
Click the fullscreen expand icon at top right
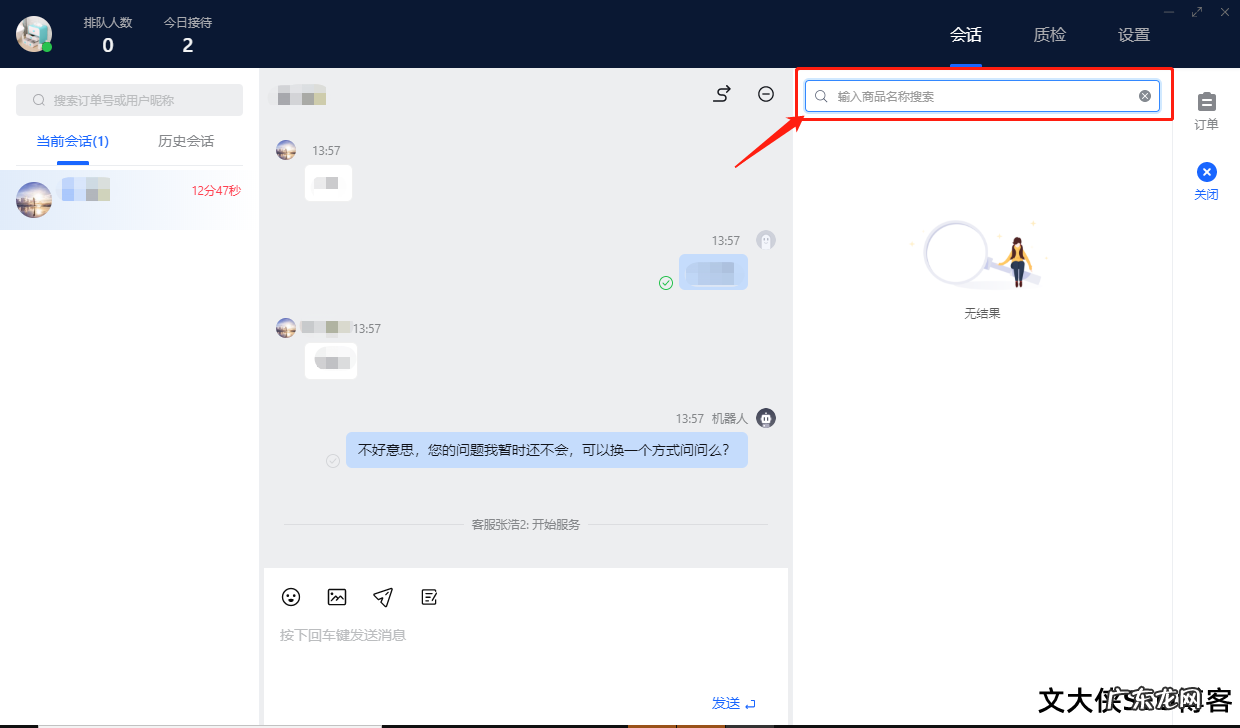pyautogui.click(x=1196, y=12)
